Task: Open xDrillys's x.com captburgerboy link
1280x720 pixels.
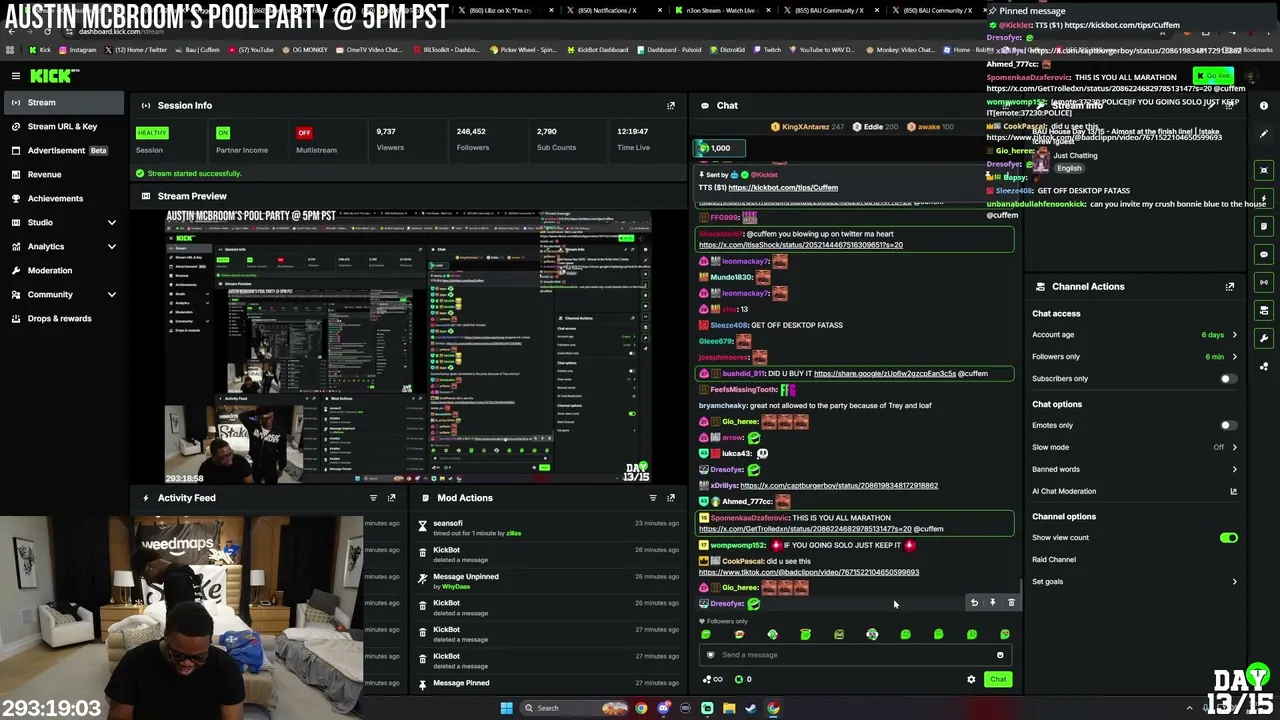Action: click(x=839, y=486)
